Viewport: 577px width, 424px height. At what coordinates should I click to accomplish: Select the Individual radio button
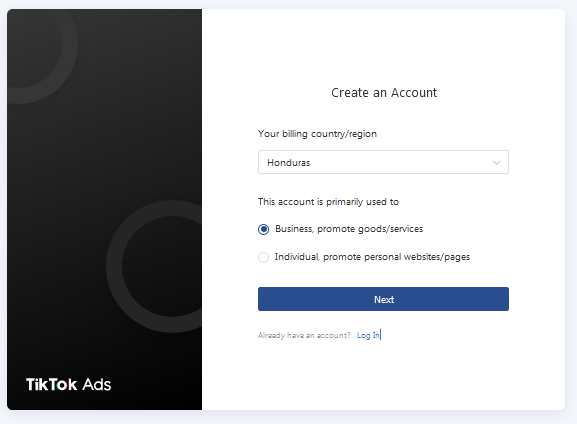[x=263, y=257]
